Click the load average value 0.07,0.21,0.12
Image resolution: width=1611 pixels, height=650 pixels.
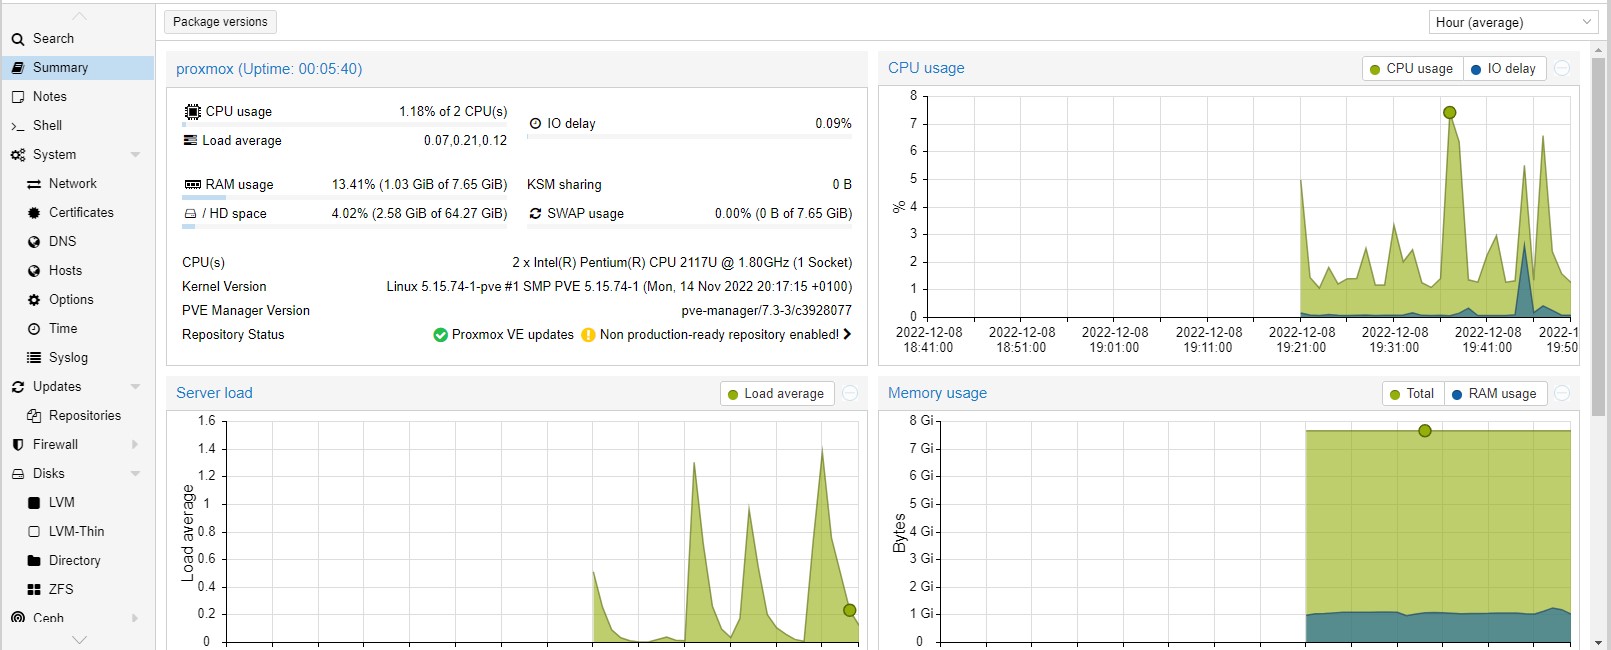465,141
